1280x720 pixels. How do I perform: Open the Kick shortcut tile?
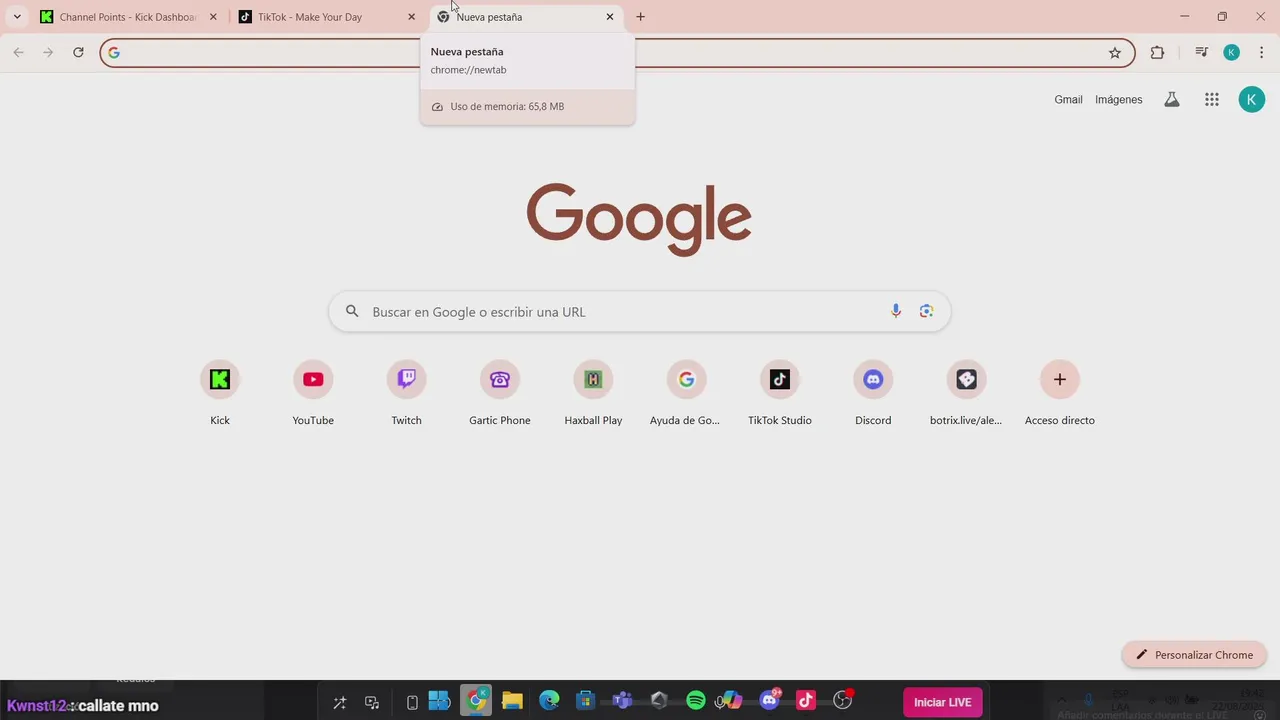pos(220,392)
